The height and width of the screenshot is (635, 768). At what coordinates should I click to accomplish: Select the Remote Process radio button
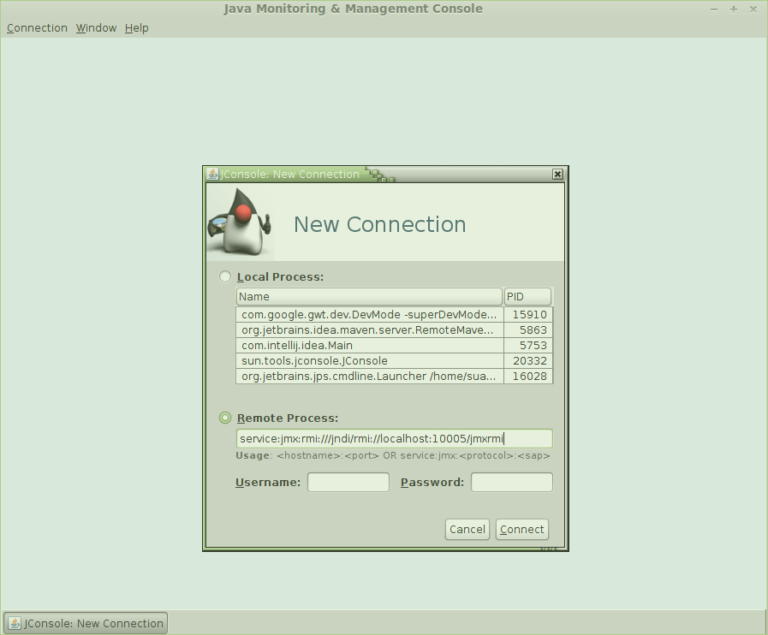225,418
